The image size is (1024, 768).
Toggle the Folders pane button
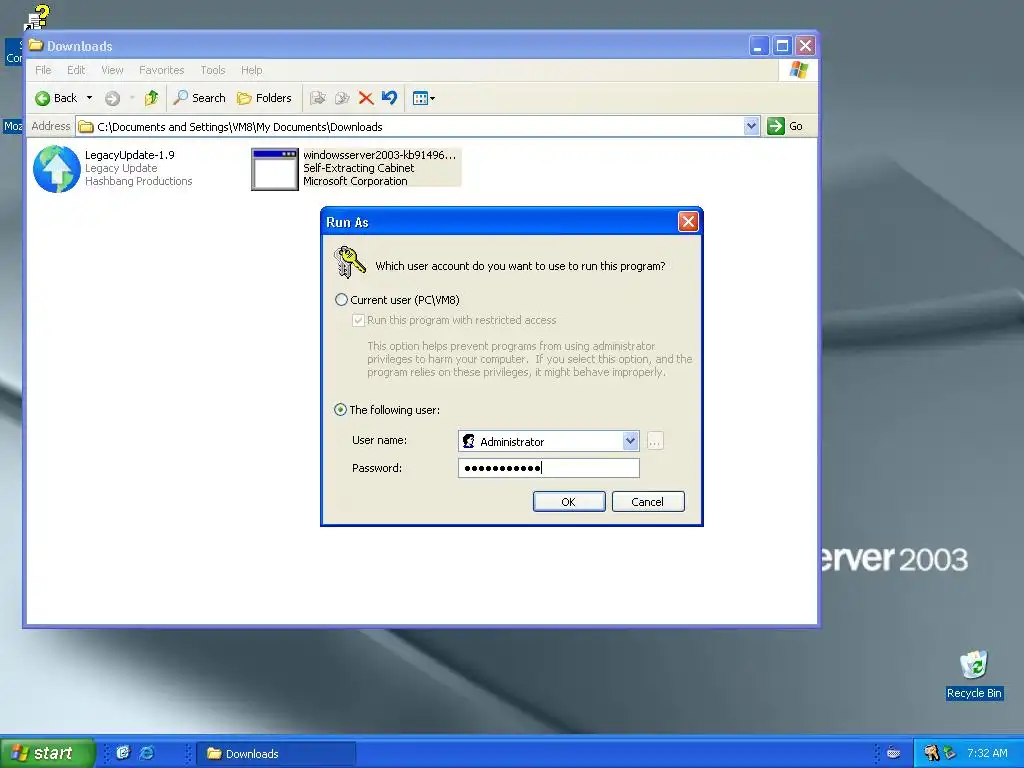[264, 98]
